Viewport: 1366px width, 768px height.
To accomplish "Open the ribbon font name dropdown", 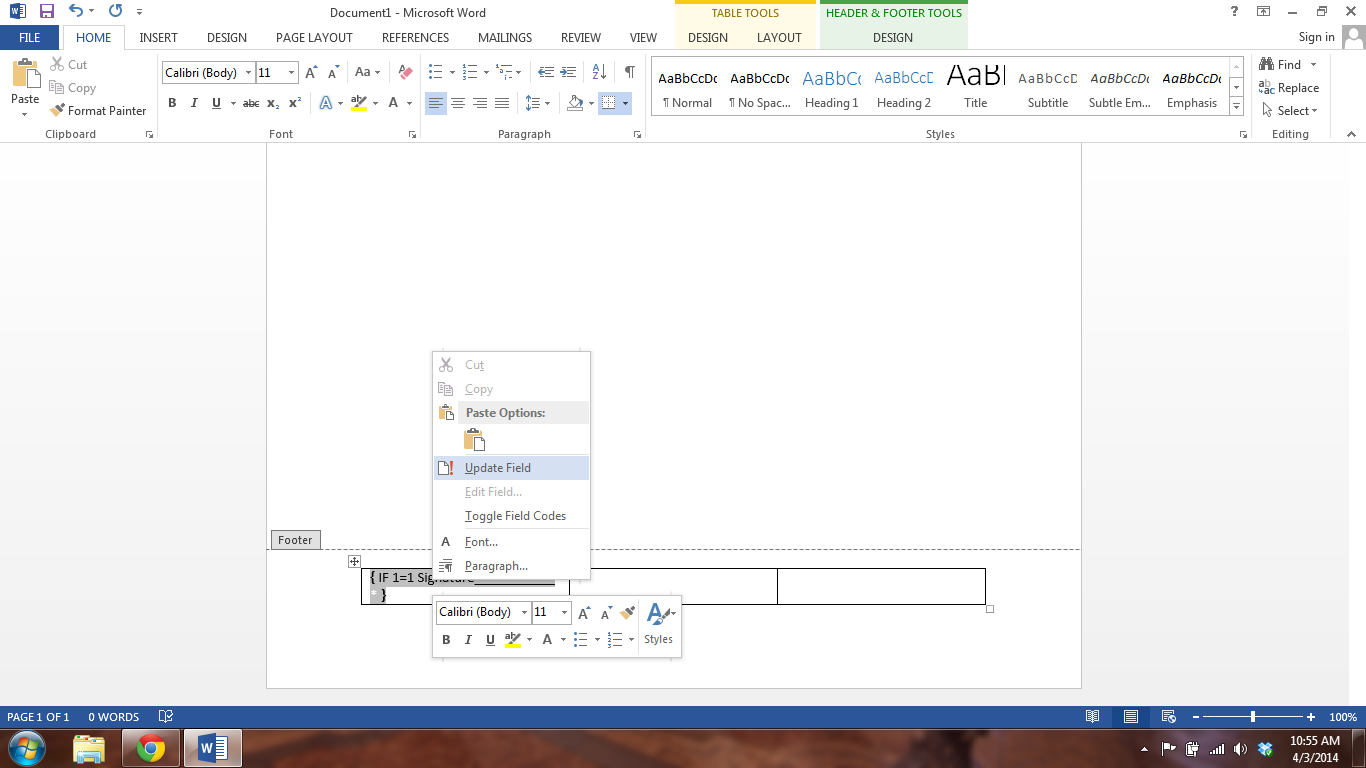I will click(x=248, y=73).
